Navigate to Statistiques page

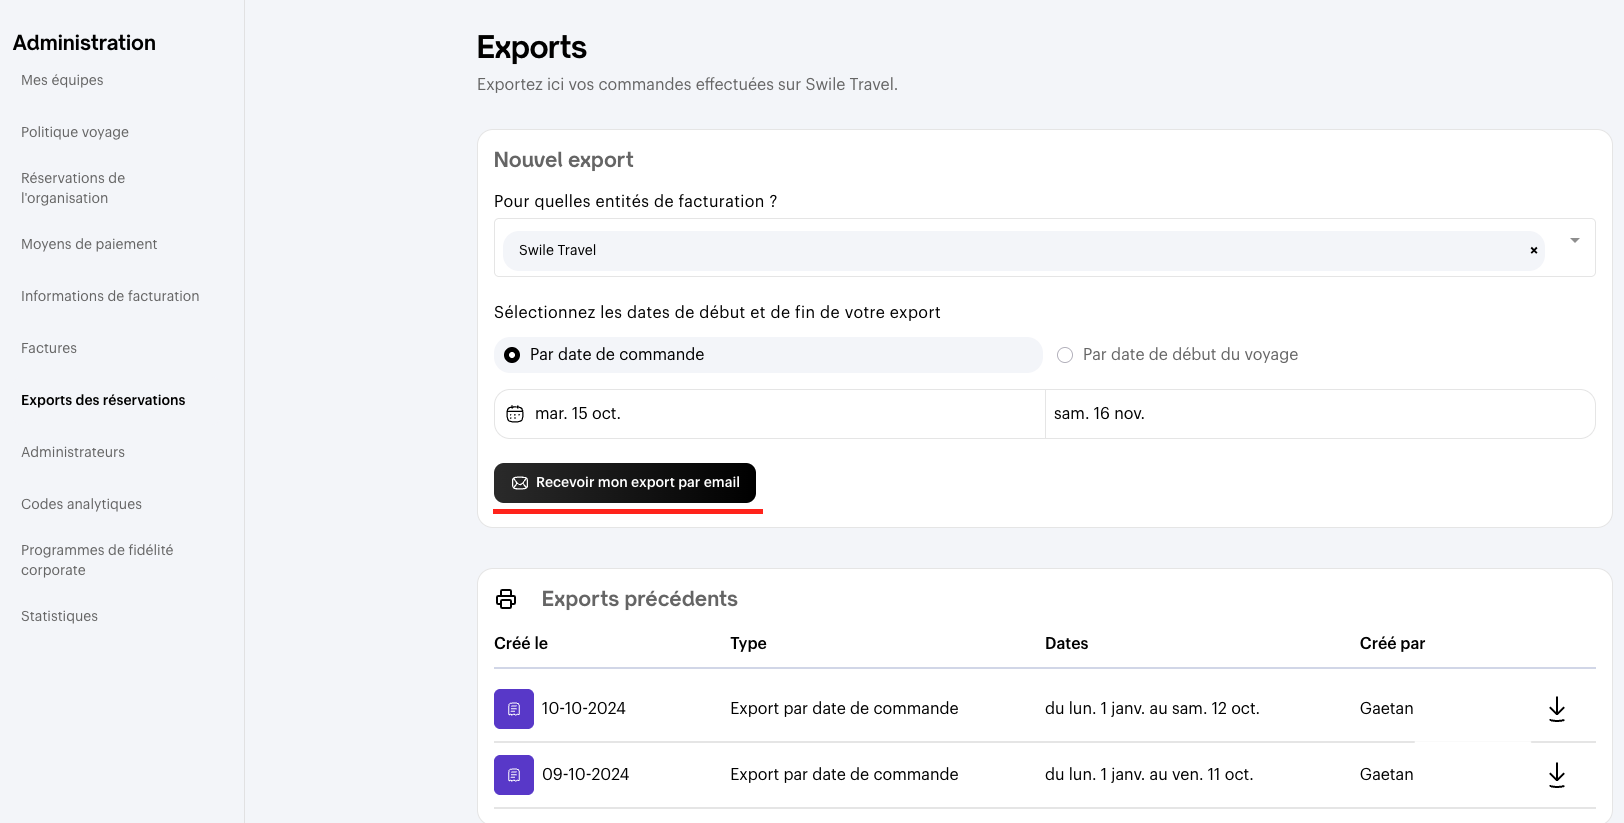pos(60,616)
